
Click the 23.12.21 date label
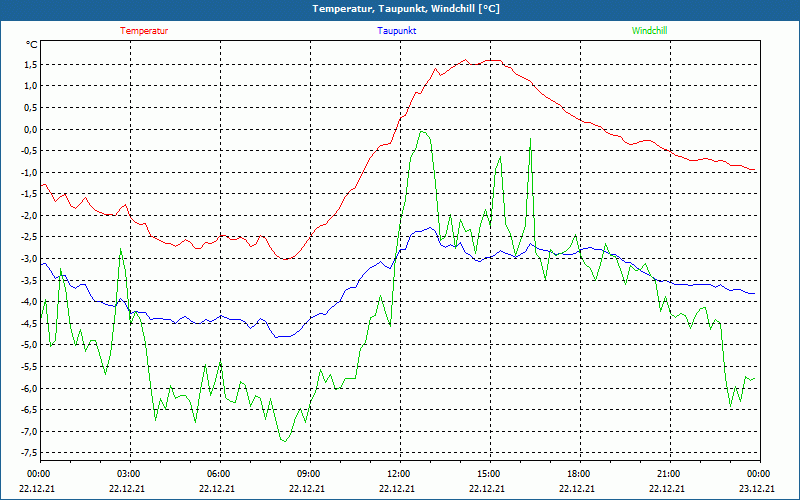(x=758, y=489)
